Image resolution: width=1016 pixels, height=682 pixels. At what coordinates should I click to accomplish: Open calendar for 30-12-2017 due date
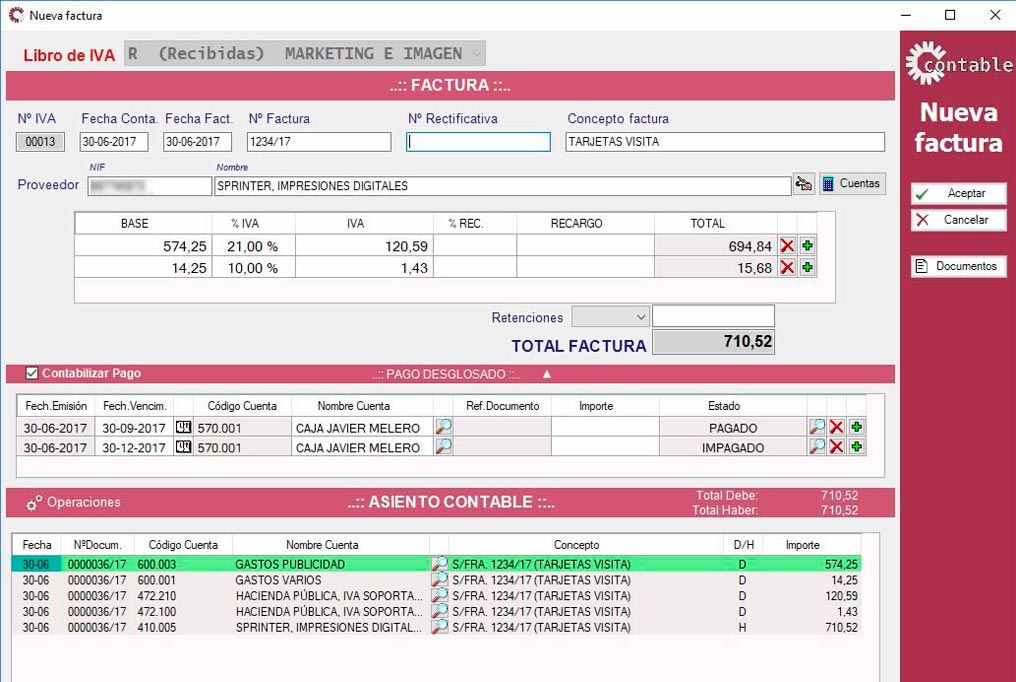[x=183, y=447]
